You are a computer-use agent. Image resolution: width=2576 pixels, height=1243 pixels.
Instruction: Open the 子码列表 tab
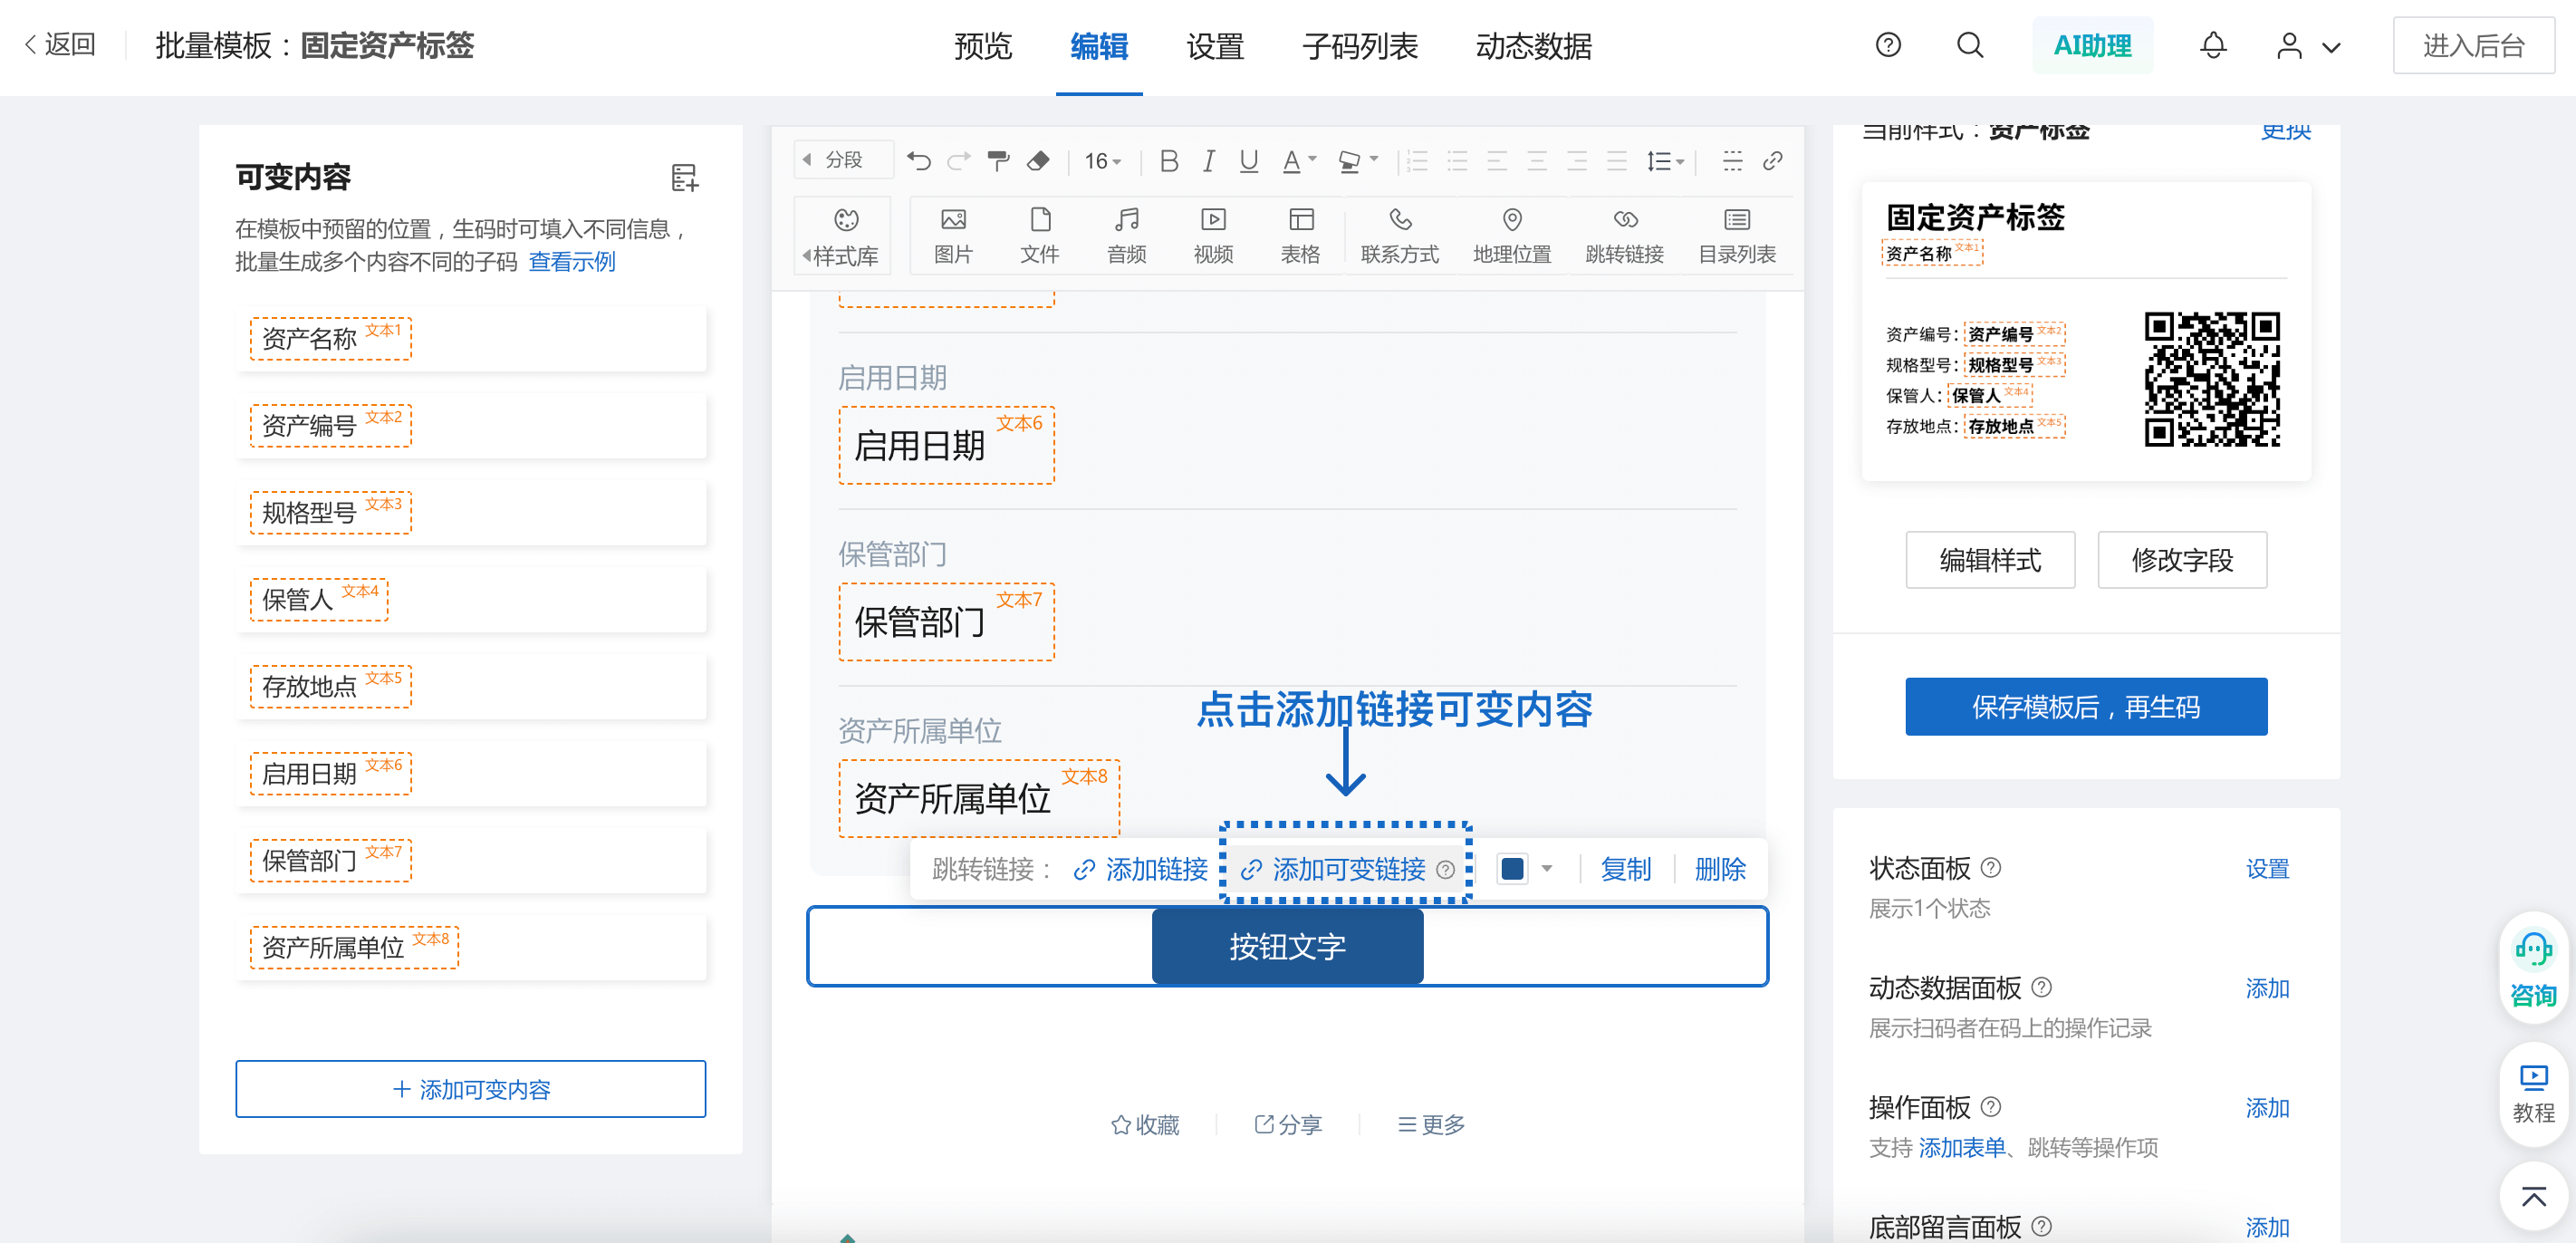tap(1360, 47)
